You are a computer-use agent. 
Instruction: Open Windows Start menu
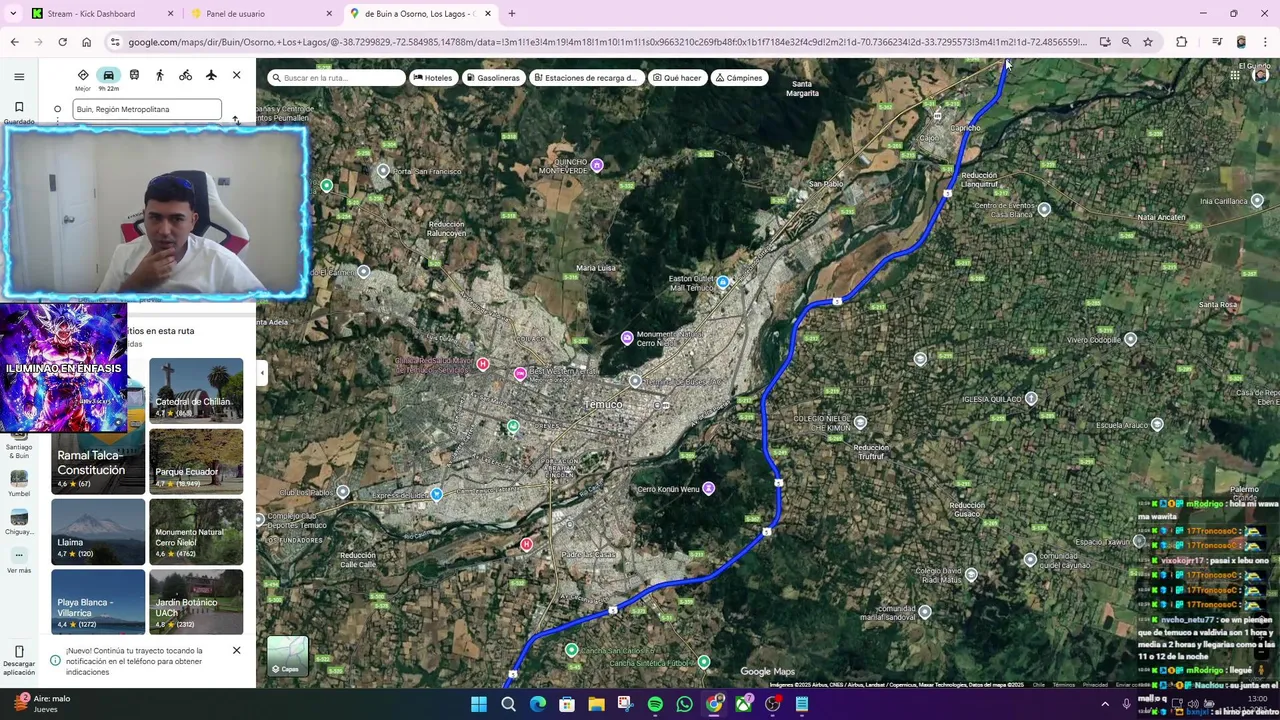(479, 704)
